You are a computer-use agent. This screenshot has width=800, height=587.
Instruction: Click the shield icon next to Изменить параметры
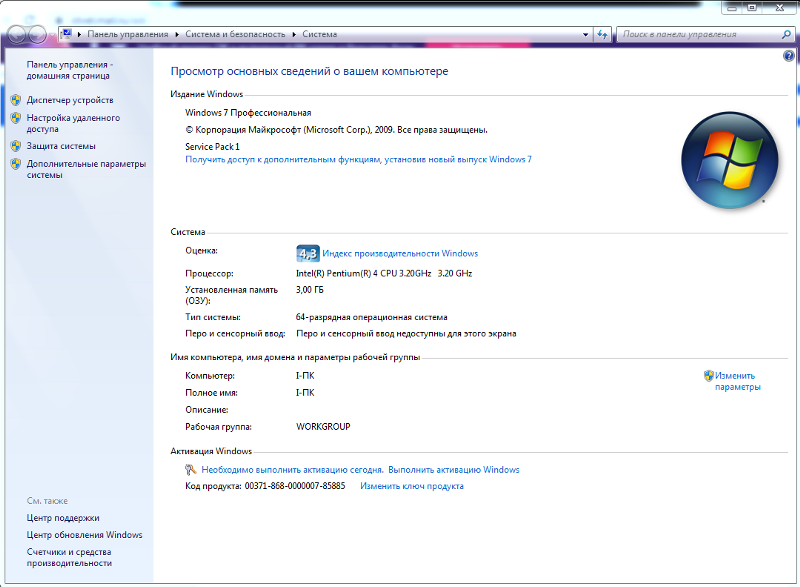tap(708, 376)
